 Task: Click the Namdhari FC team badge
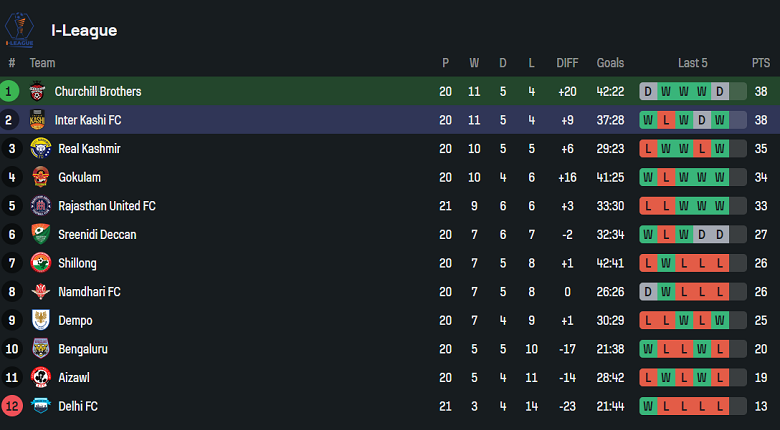[40, 292]
